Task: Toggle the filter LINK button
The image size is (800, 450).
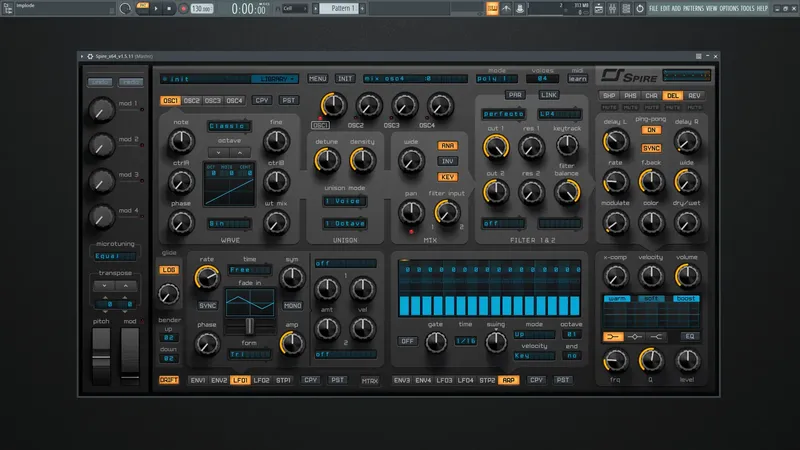Action: (549, 95)
